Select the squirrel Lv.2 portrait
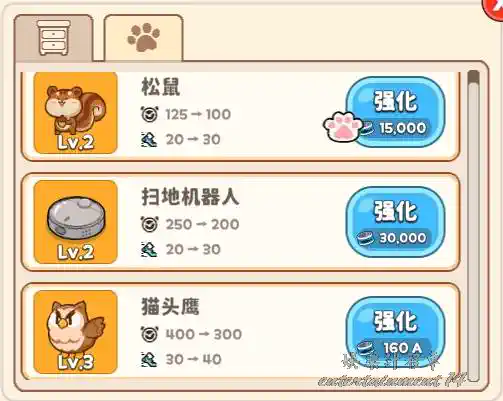This screenshot has width=503, height=401. [76, 113]
